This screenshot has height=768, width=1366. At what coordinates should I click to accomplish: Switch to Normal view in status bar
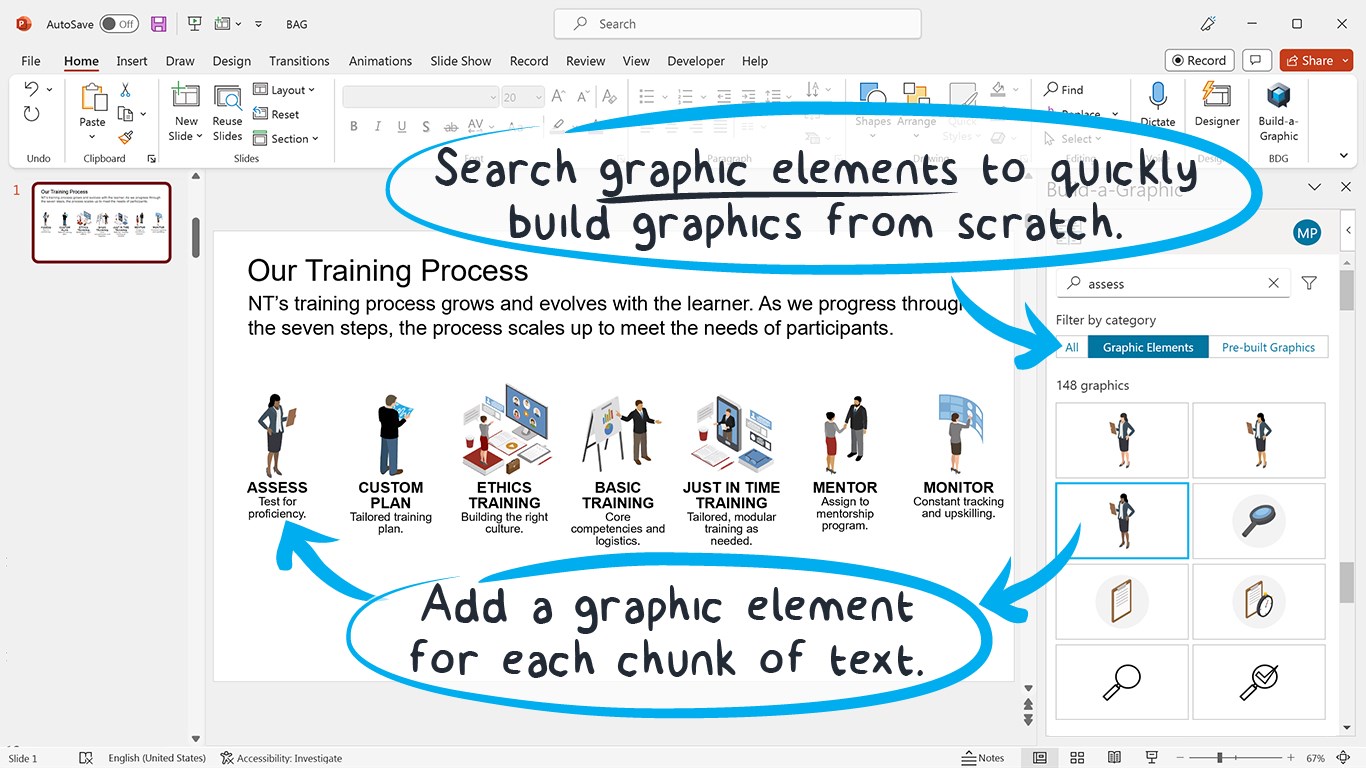coord(1040,758)
